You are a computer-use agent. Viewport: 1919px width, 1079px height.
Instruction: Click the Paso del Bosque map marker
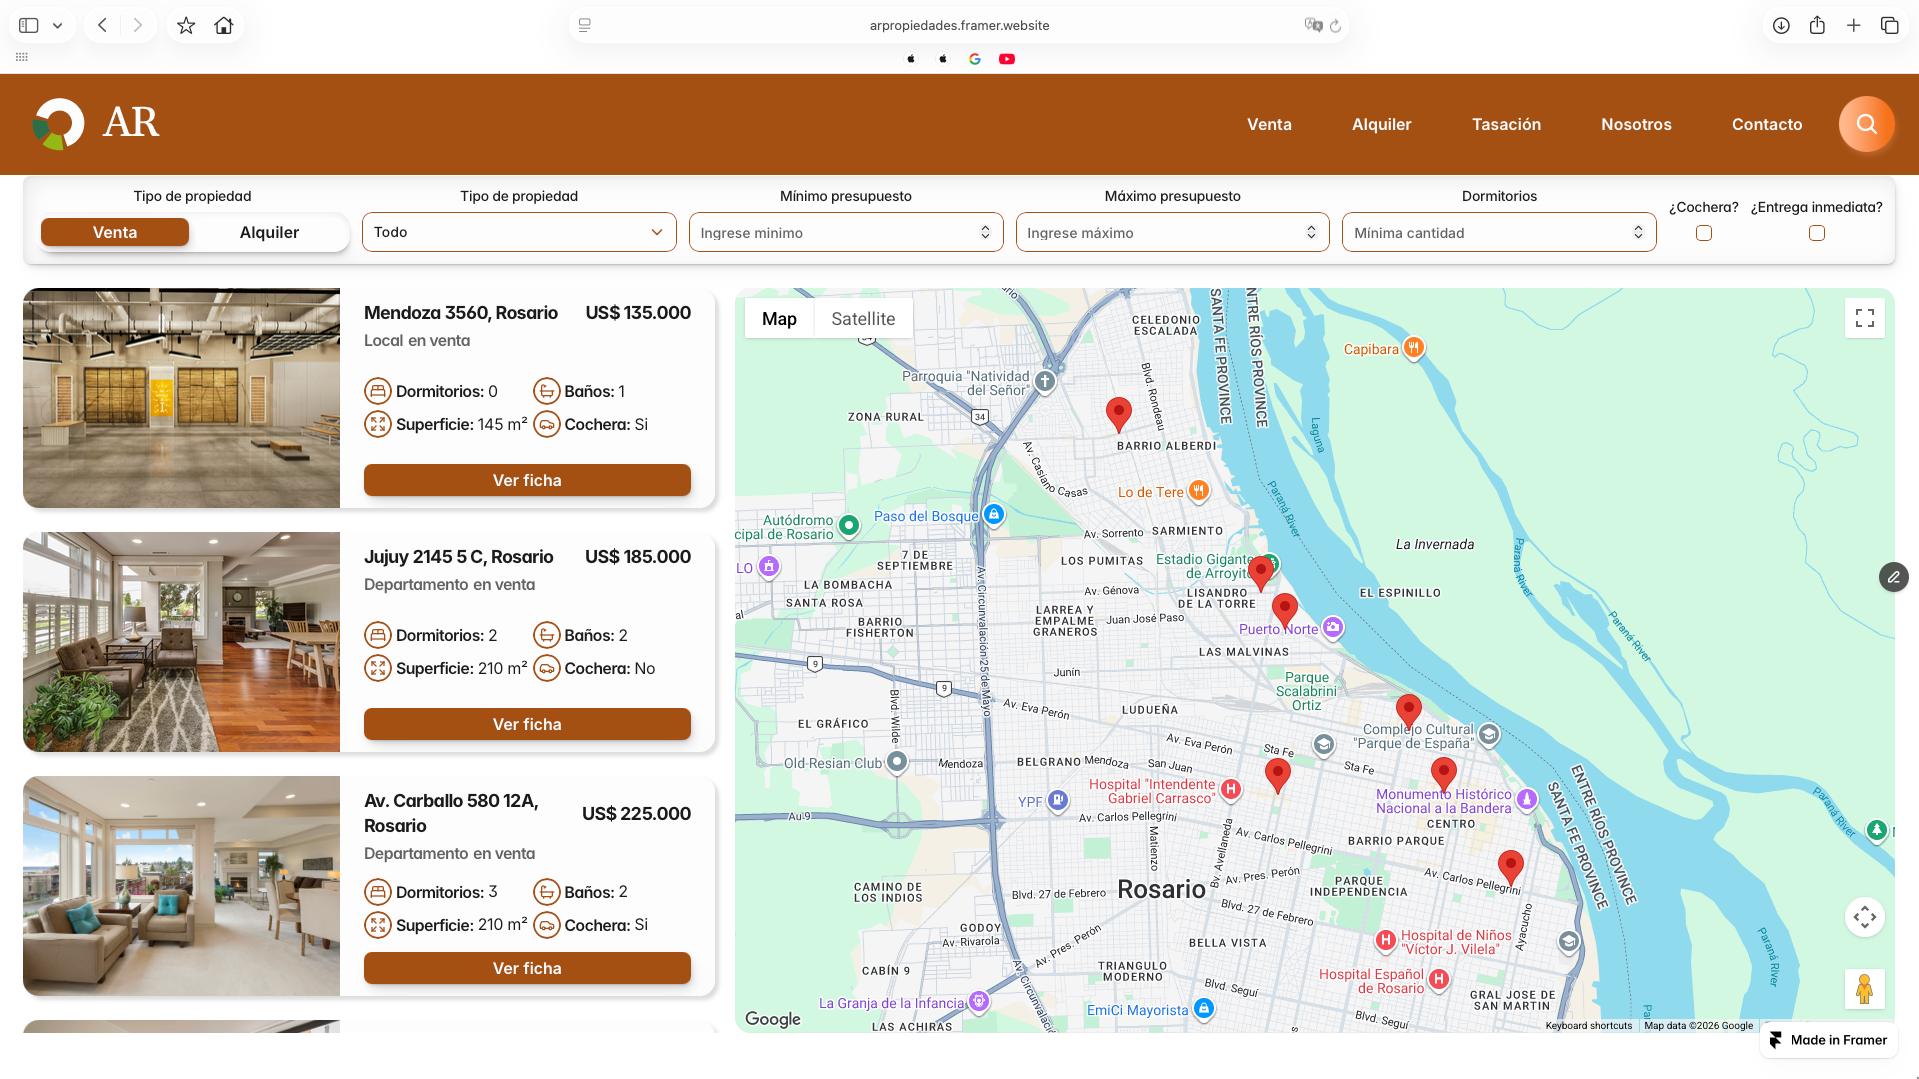(x=993, y=514)
